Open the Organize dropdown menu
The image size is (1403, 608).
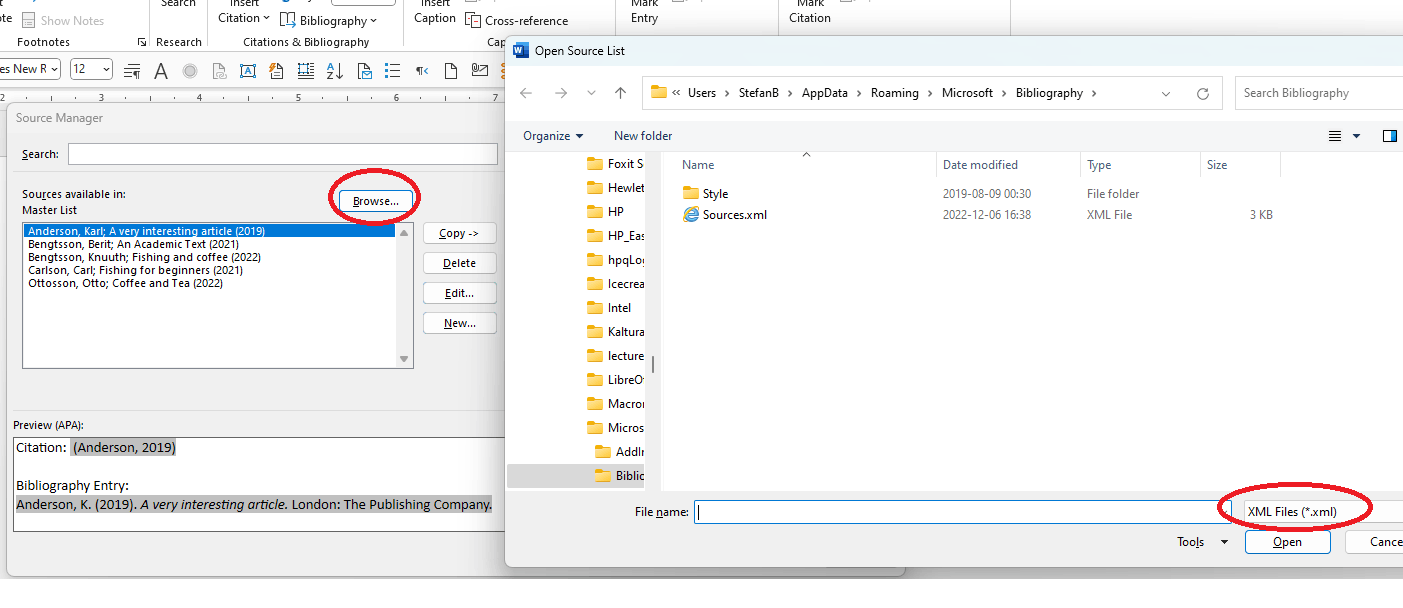pyautogui.click(x=553, y=136)
